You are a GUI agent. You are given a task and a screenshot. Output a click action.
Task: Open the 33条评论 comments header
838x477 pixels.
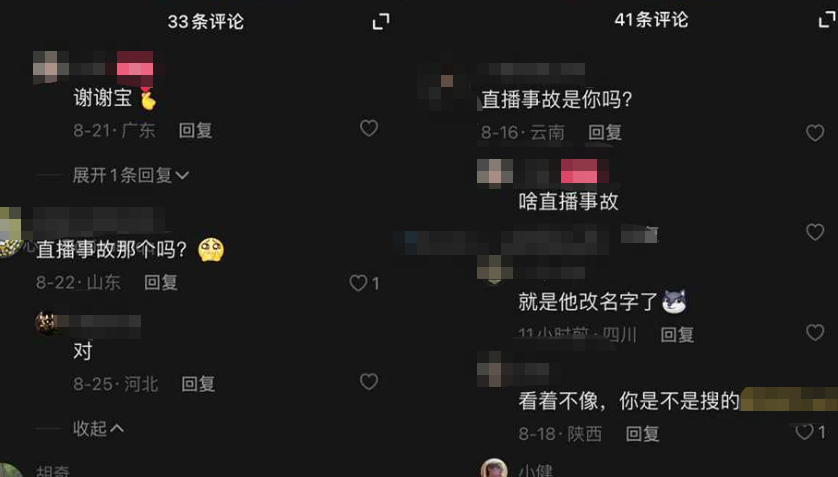click(x=206, y=22)
